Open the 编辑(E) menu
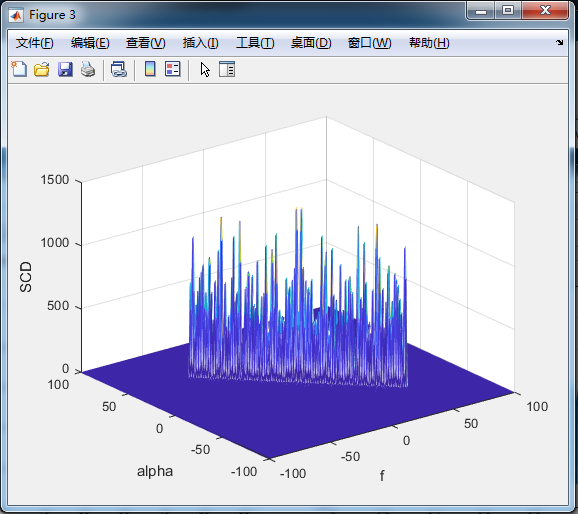Viewport: 578px width, 514px height. click(x=90, y=43)
